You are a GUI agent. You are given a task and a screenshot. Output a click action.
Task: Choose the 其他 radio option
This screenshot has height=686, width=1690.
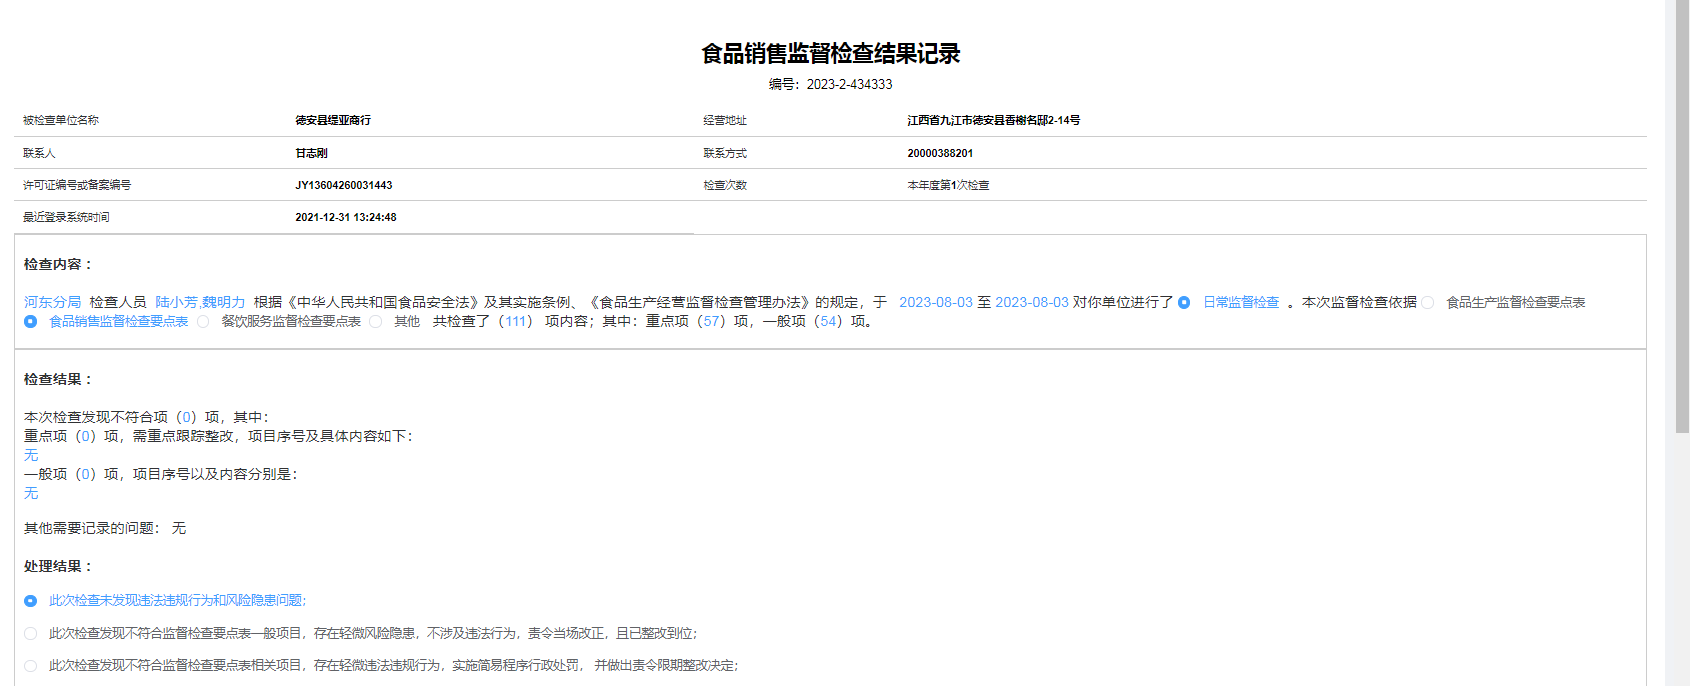(376, 322)
